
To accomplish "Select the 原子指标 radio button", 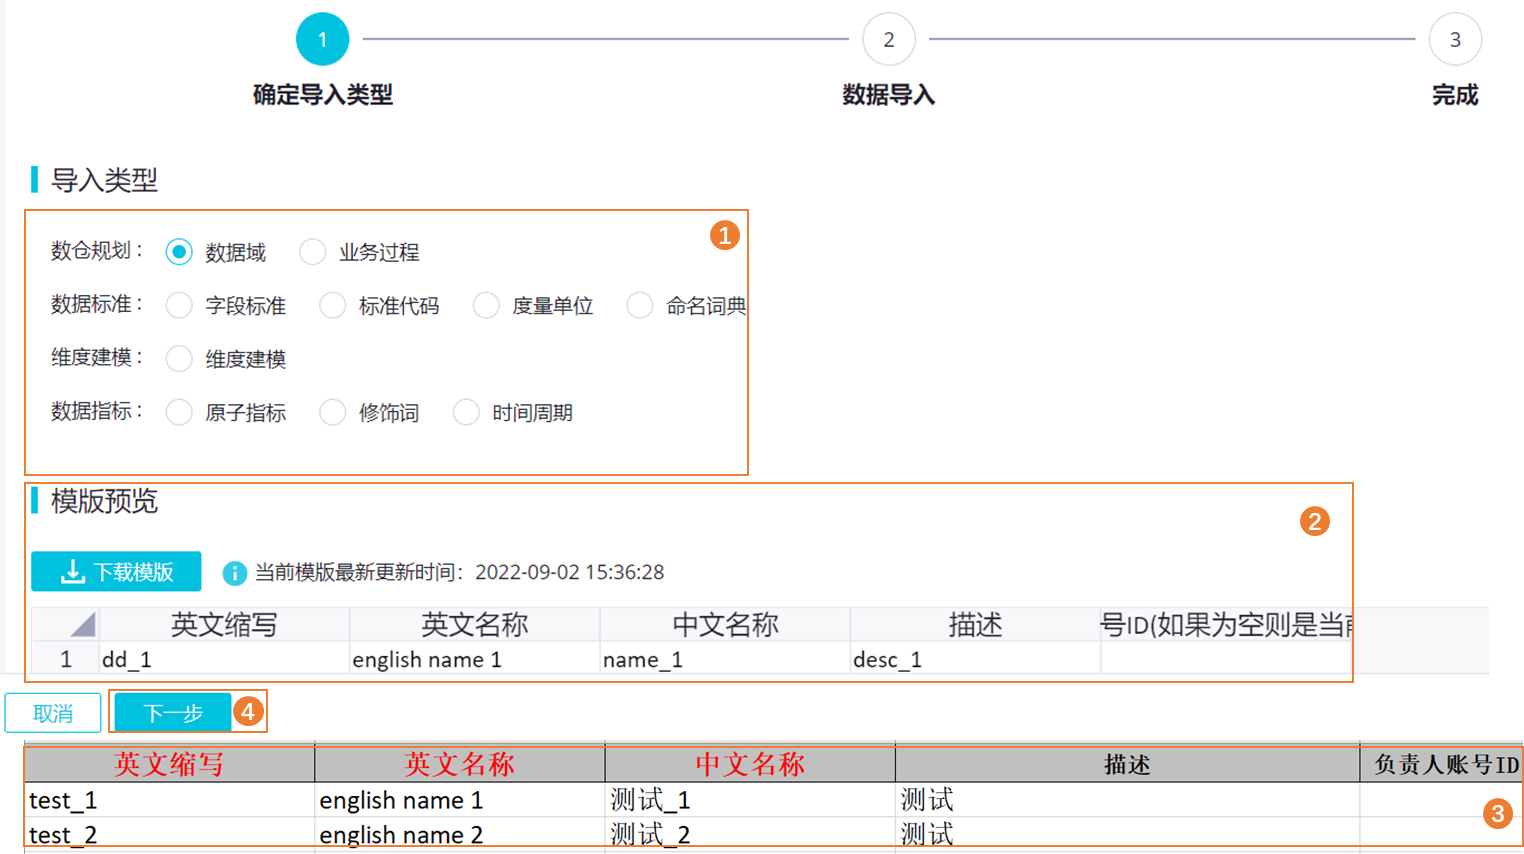I will (179, 412).
